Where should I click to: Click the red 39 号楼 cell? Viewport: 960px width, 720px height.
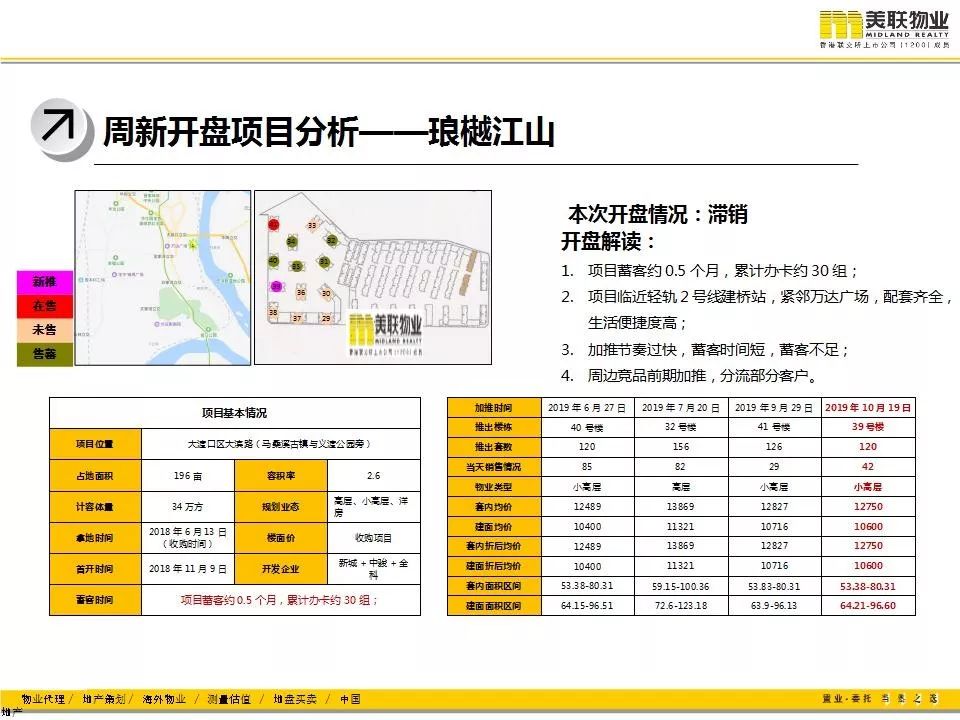(x=868, y=427)
